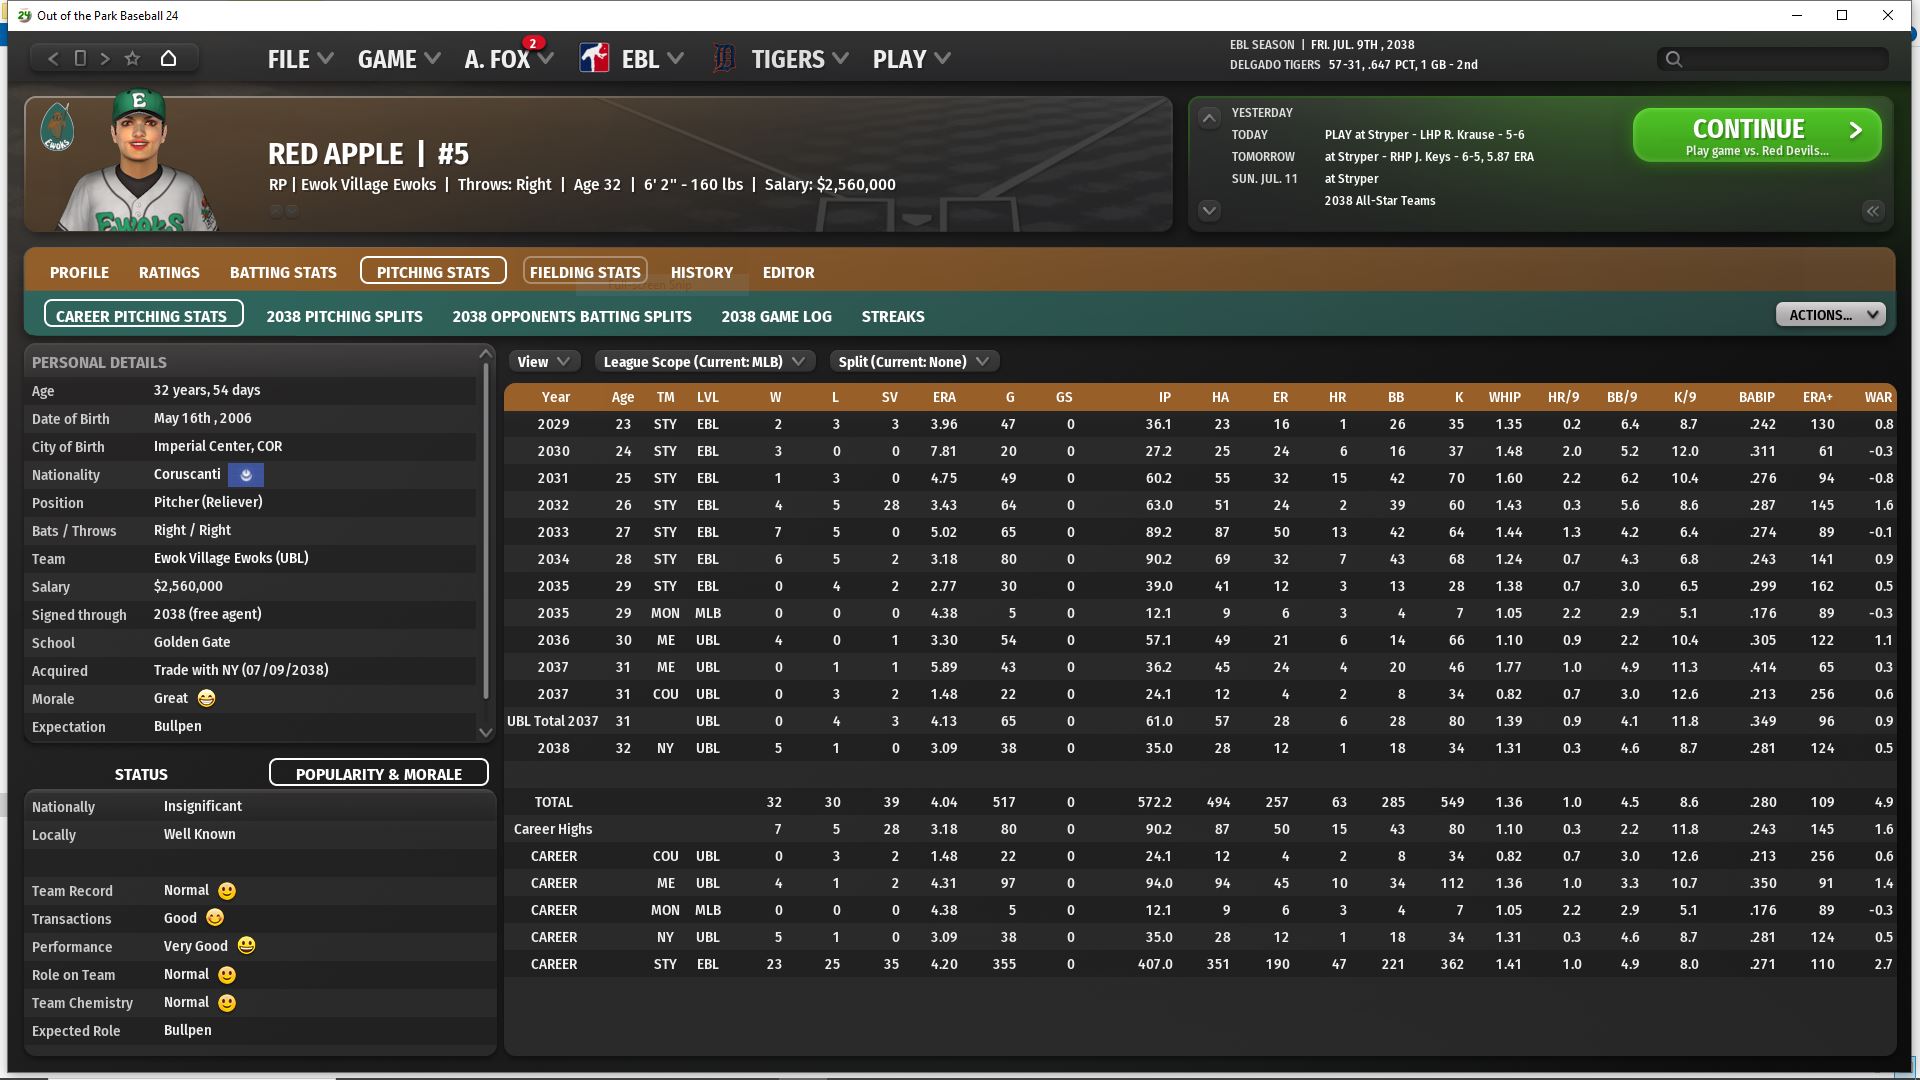Go forward with the right arrow icon
The height and width of the screenshot is (1080, 1920).
click(105, 59)
